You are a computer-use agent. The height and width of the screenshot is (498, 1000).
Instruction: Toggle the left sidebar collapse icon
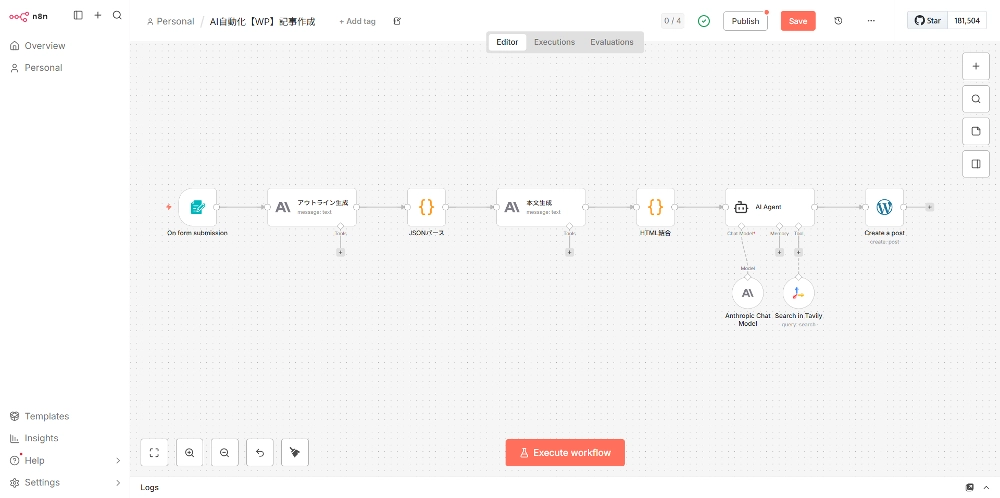click(x=78, y=15)
